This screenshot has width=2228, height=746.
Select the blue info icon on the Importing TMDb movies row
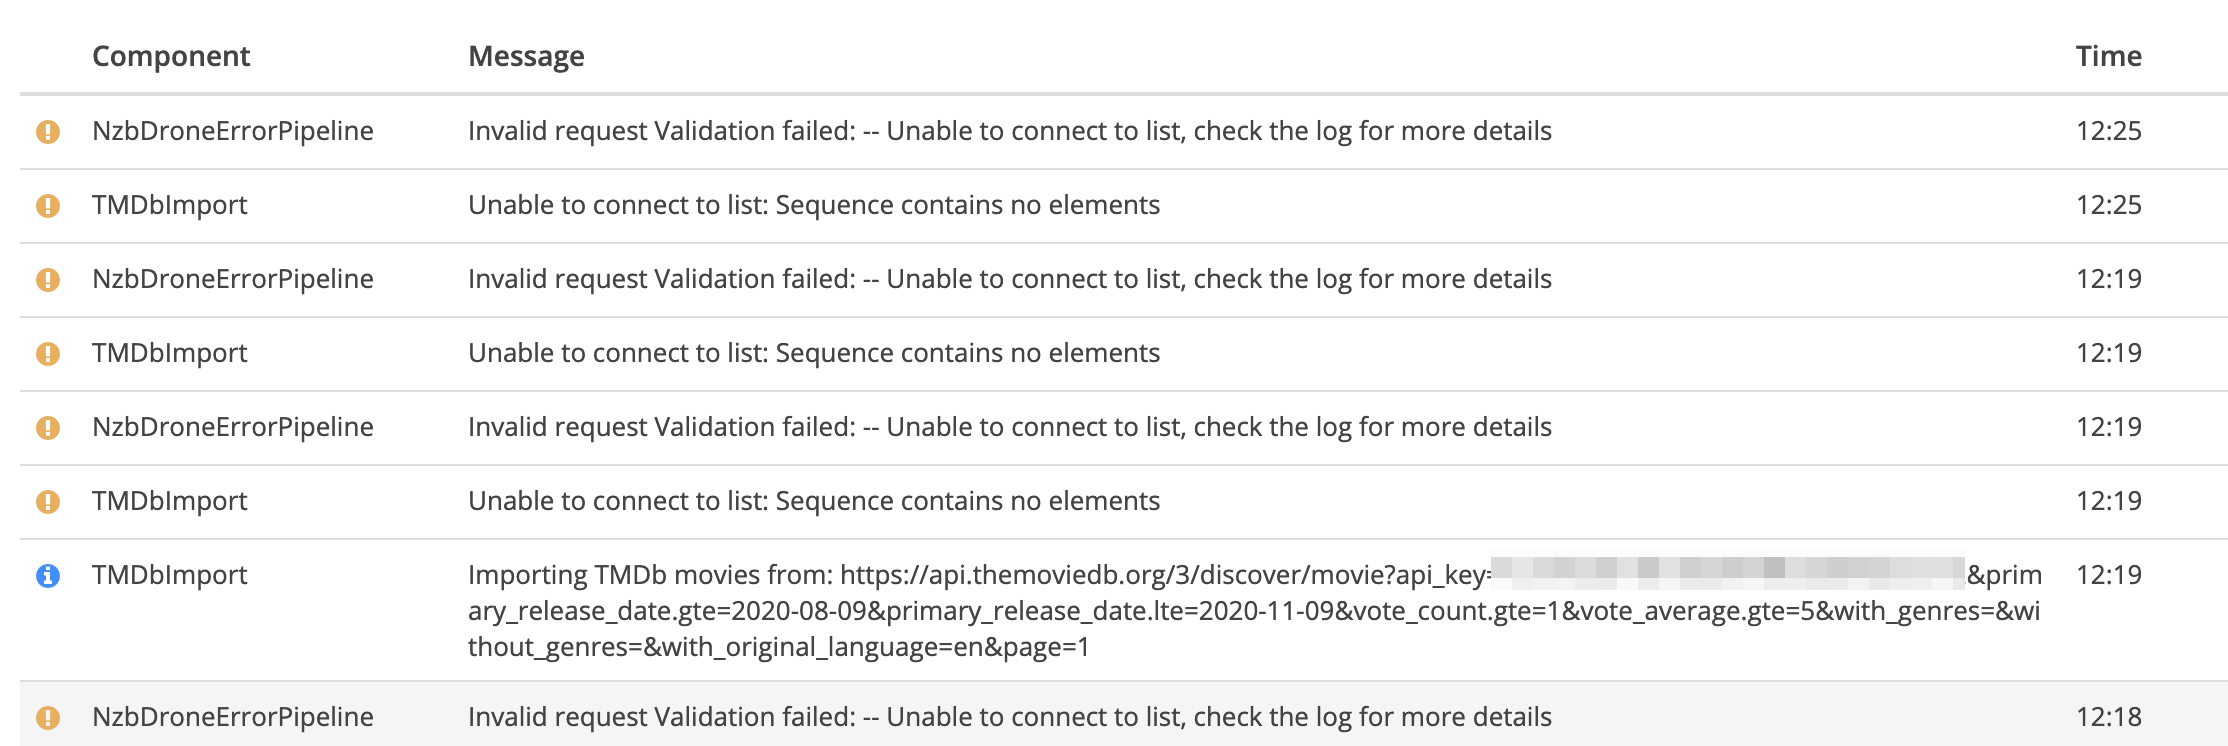click(x=48, y=574)
